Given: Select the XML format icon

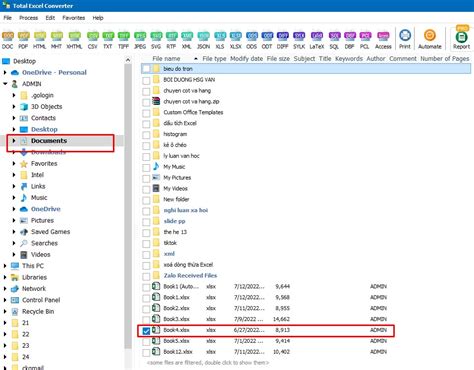Looking at the screenshot, I should coord(187,40).
